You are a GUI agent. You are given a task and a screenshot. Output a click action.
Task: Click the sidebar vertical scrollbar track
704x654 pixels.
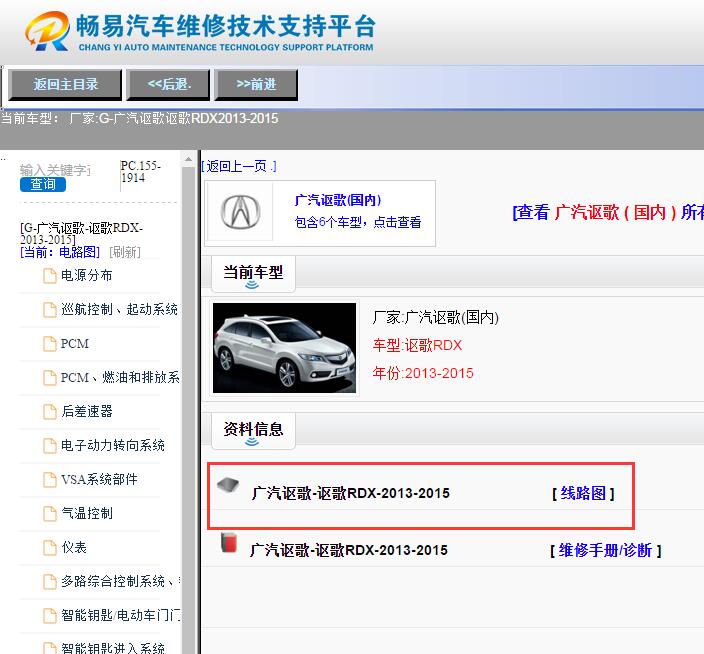coord(189,410)
